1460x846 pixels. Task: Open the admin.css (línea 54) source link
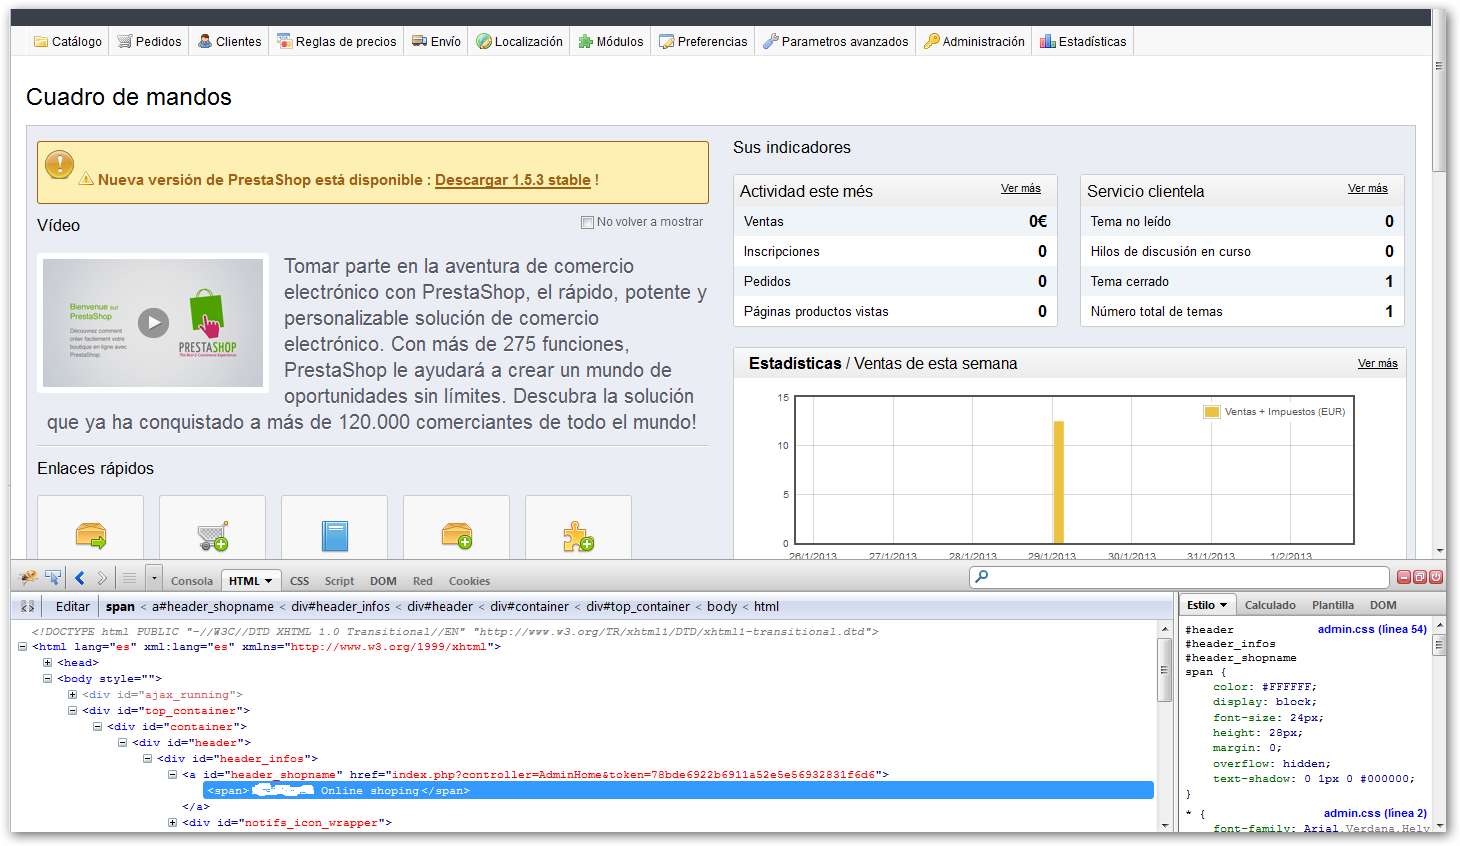pos(1372,629)
